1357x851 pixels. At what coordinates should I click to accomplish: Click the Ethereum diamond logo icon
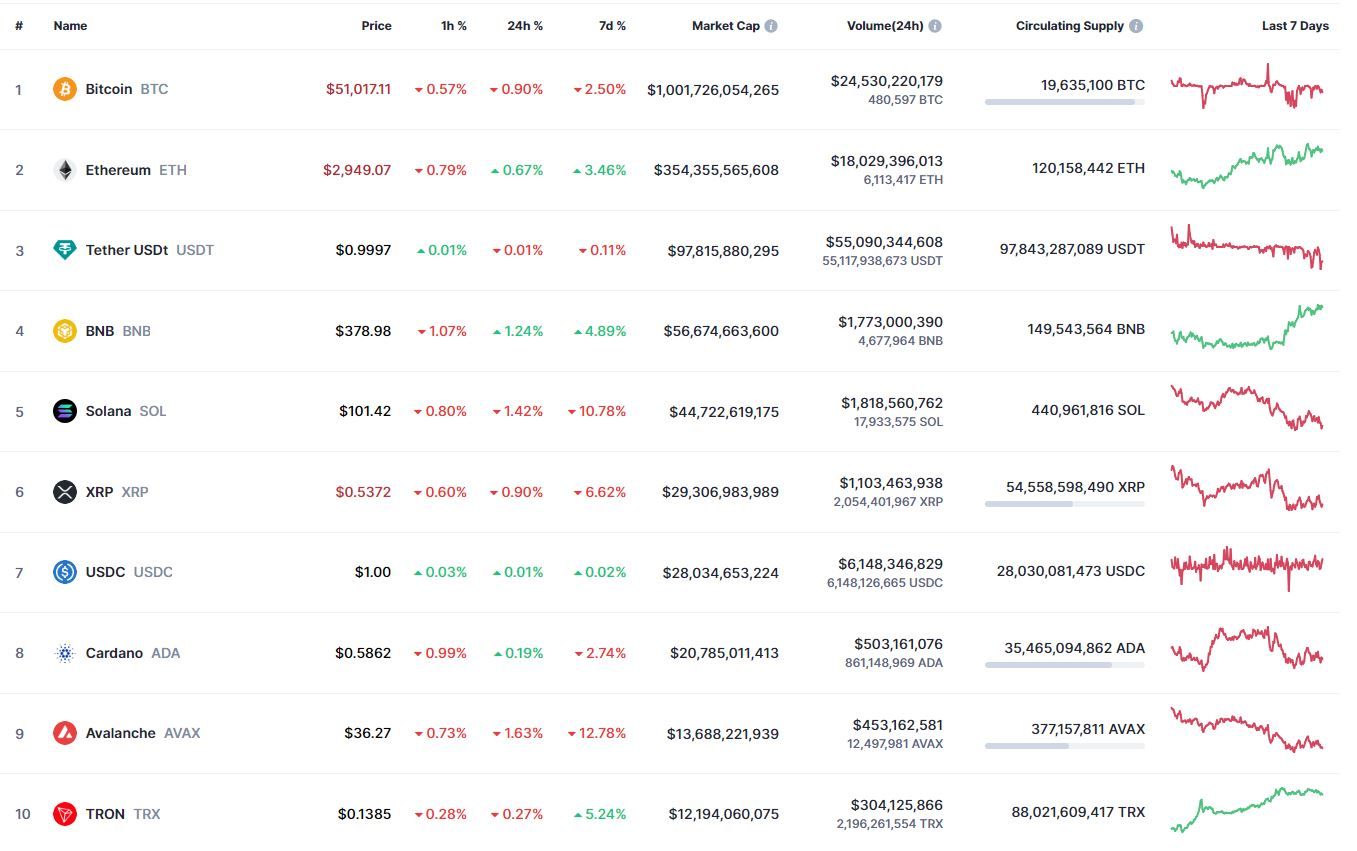point(65,170)
